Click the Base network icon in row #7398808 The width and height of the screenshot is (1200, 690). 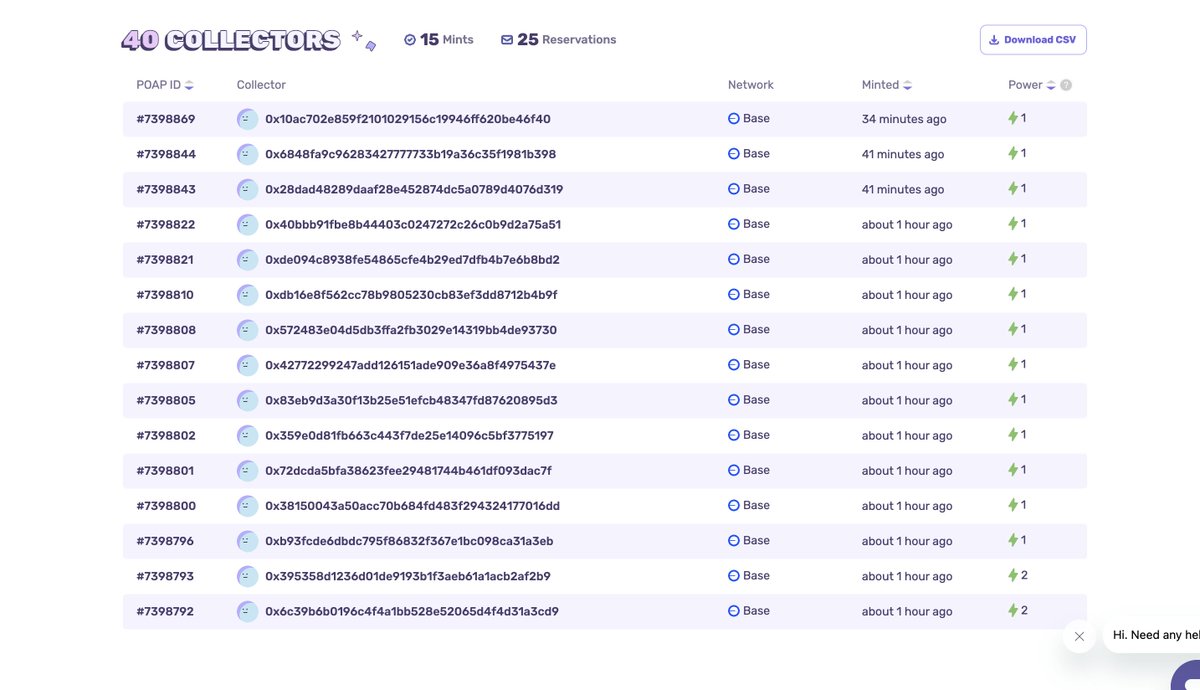click(x=733, y=330)
